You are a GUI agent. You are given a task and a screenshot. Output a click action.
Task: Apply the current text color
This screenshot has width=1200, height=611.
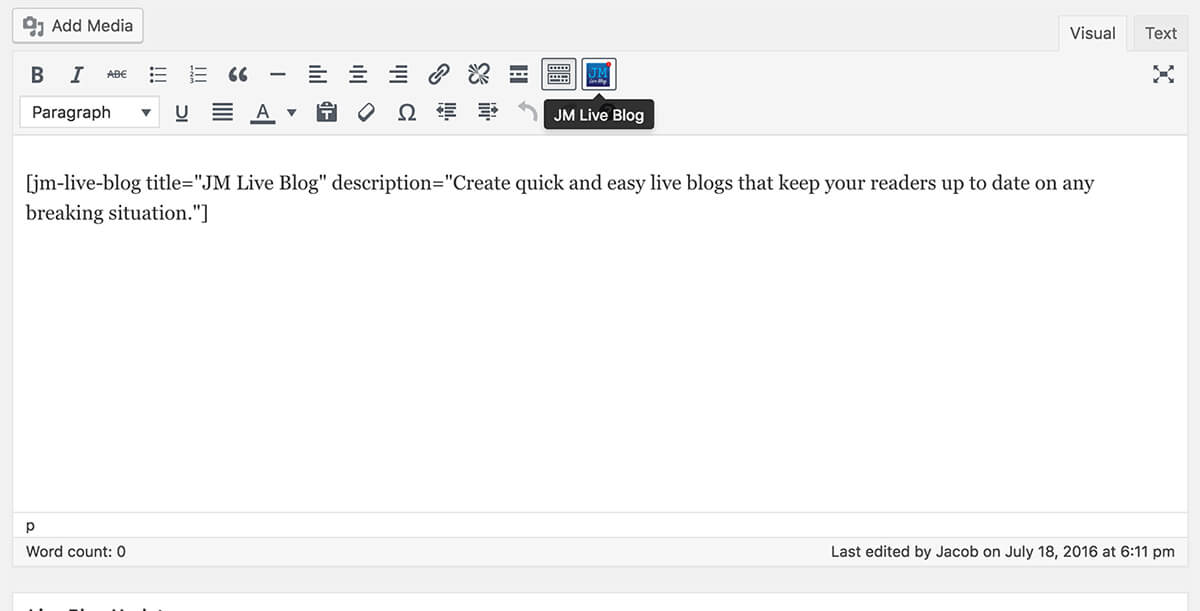coord(262,113)
